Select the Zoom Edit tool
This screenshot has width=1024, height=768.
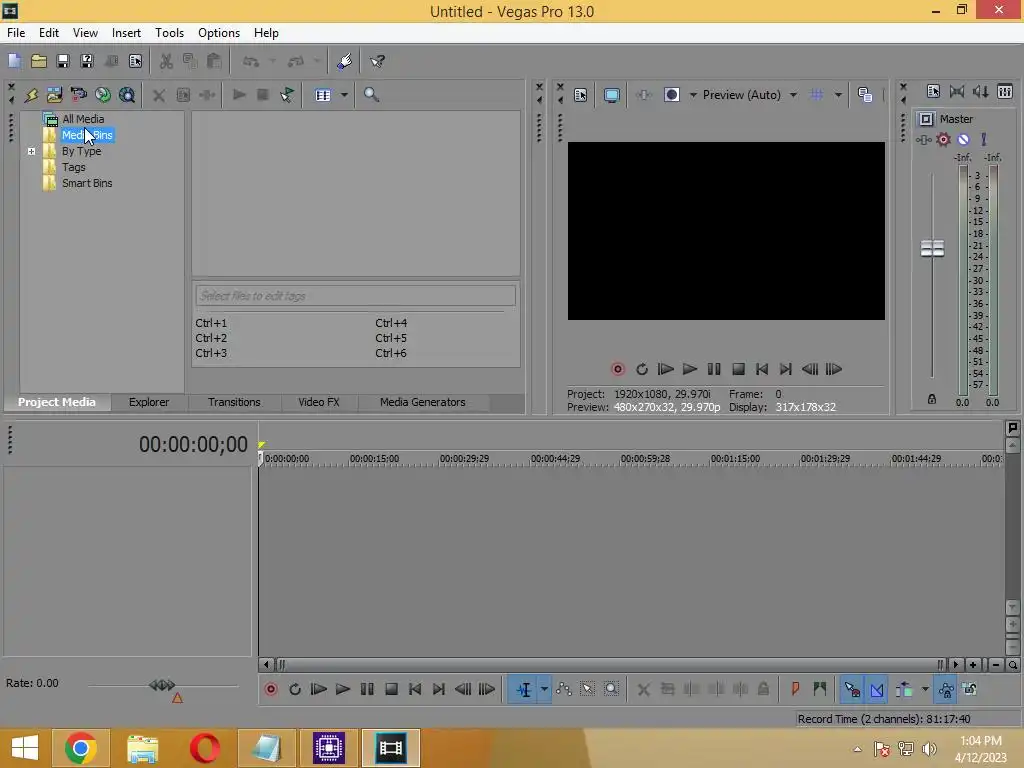(611, 689)
